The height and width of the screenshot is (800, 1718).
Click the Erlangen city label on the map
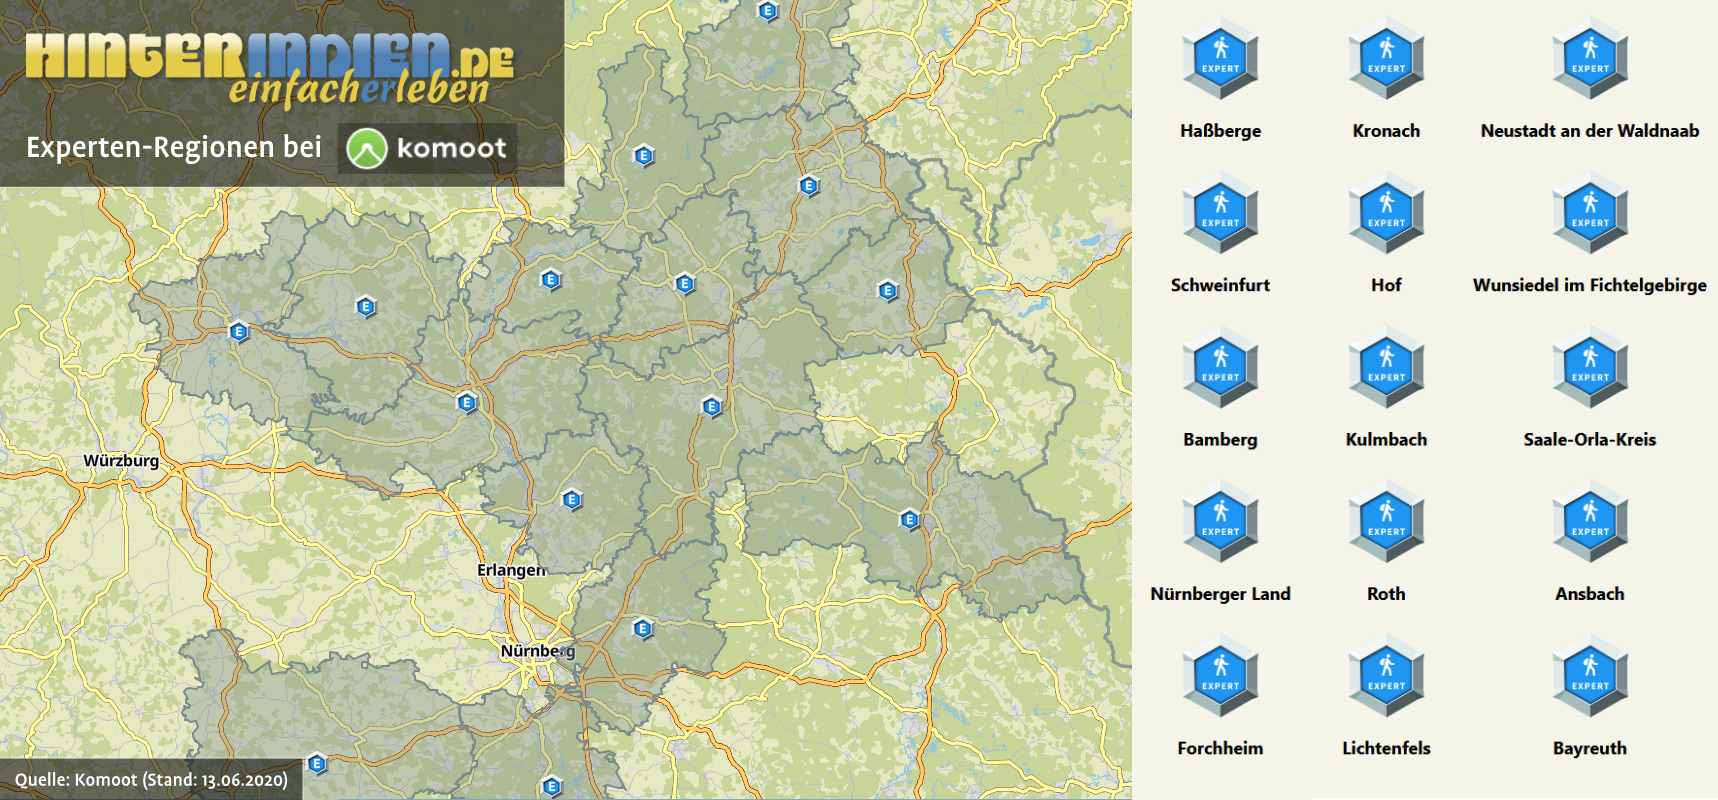pyautogui.click(x=511, y=570)
